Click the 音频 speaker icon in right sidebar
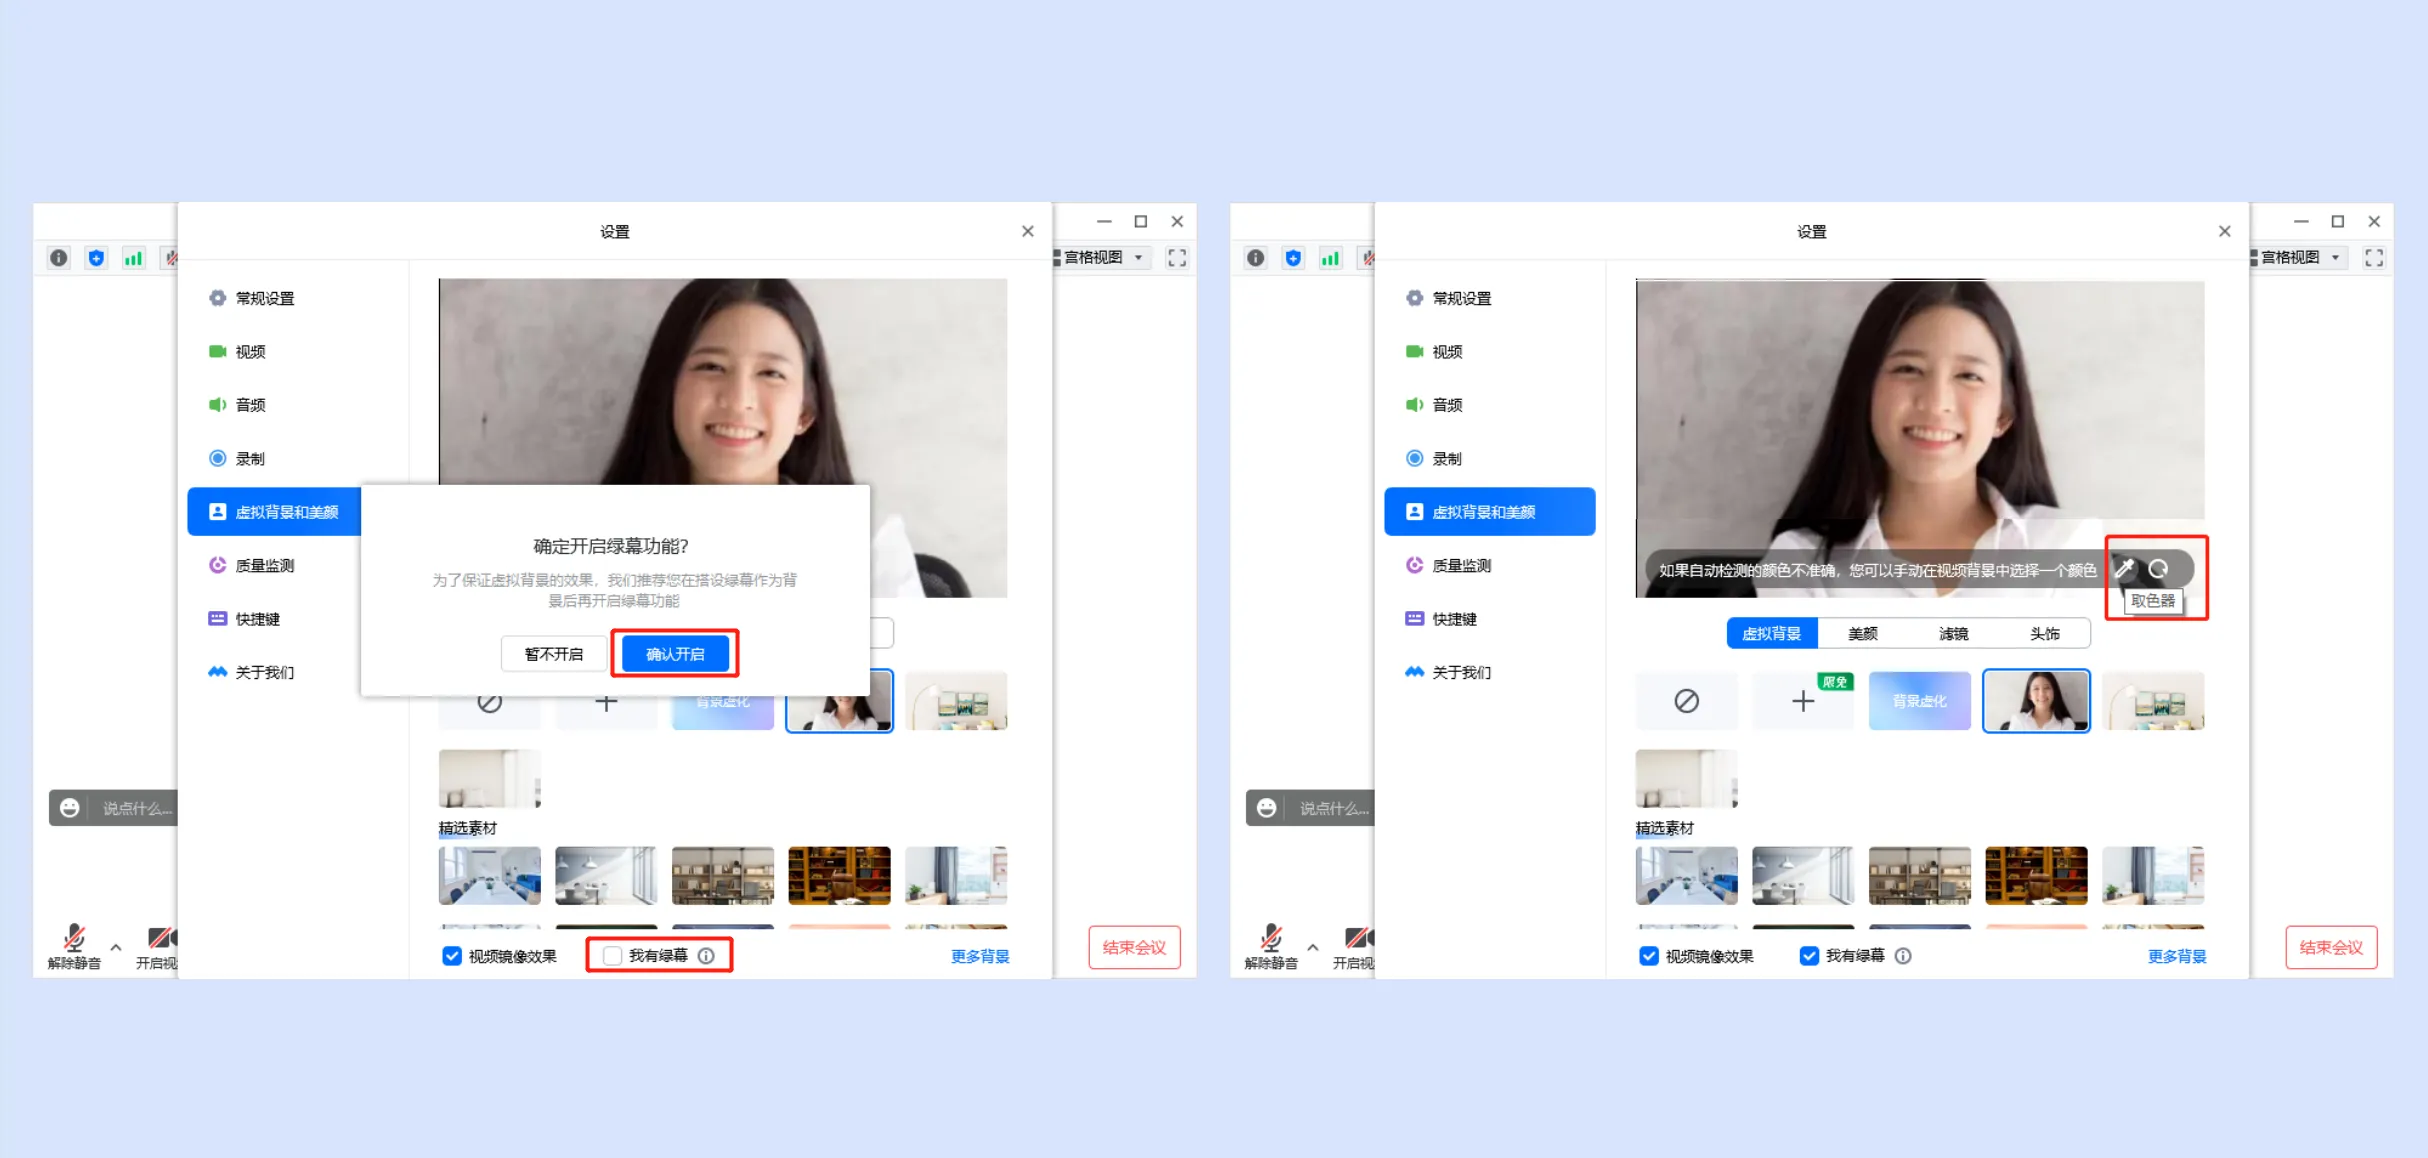The height and width of the screenshot is (1158, 2428). pyautogui.click(x=1414, y=405)
